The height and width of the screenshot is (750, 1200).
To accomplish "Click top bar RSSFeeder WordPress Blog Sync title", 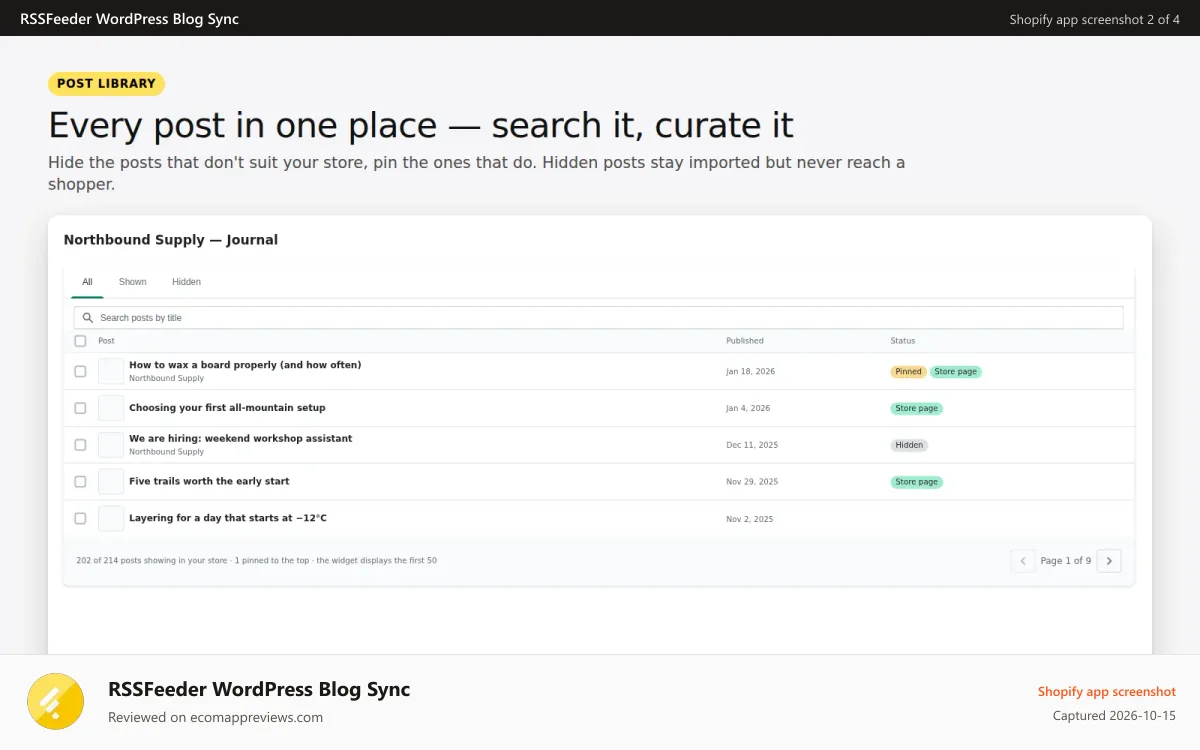I will 129,19.
